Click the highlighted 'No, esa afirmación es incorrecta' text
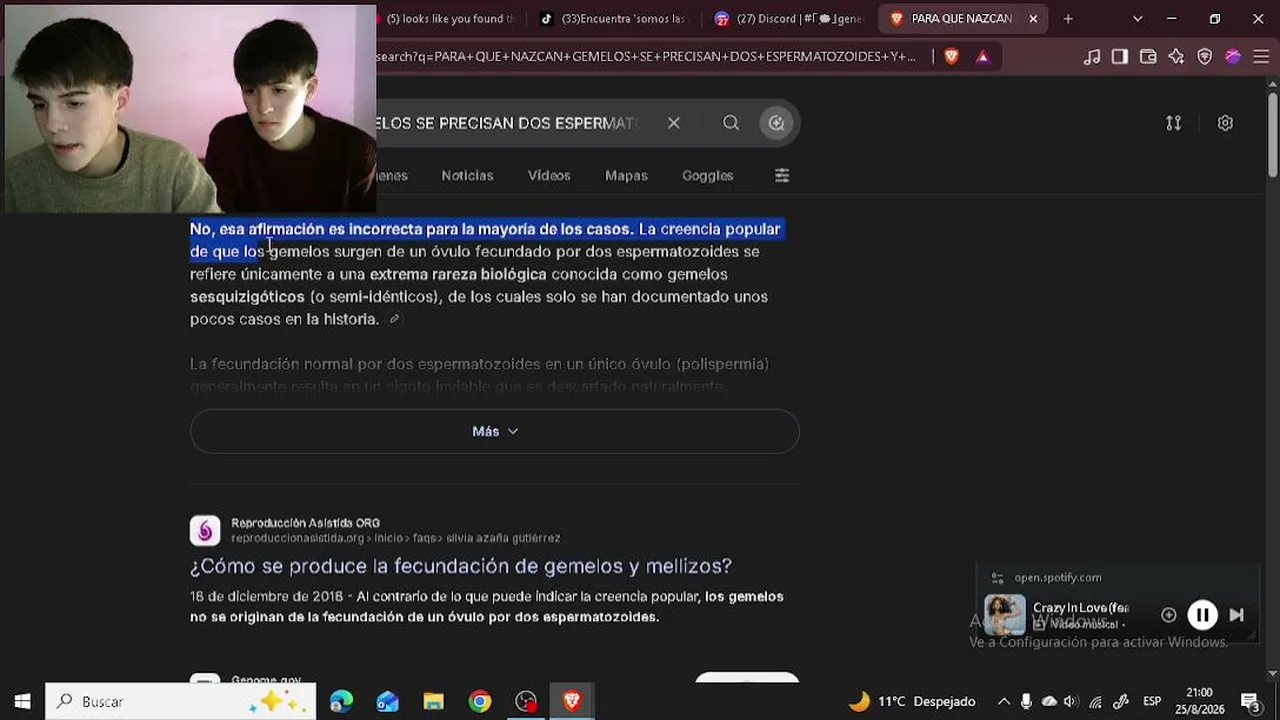The width and height of the screenshot is (1280, 720). click(x=411, y=229)
